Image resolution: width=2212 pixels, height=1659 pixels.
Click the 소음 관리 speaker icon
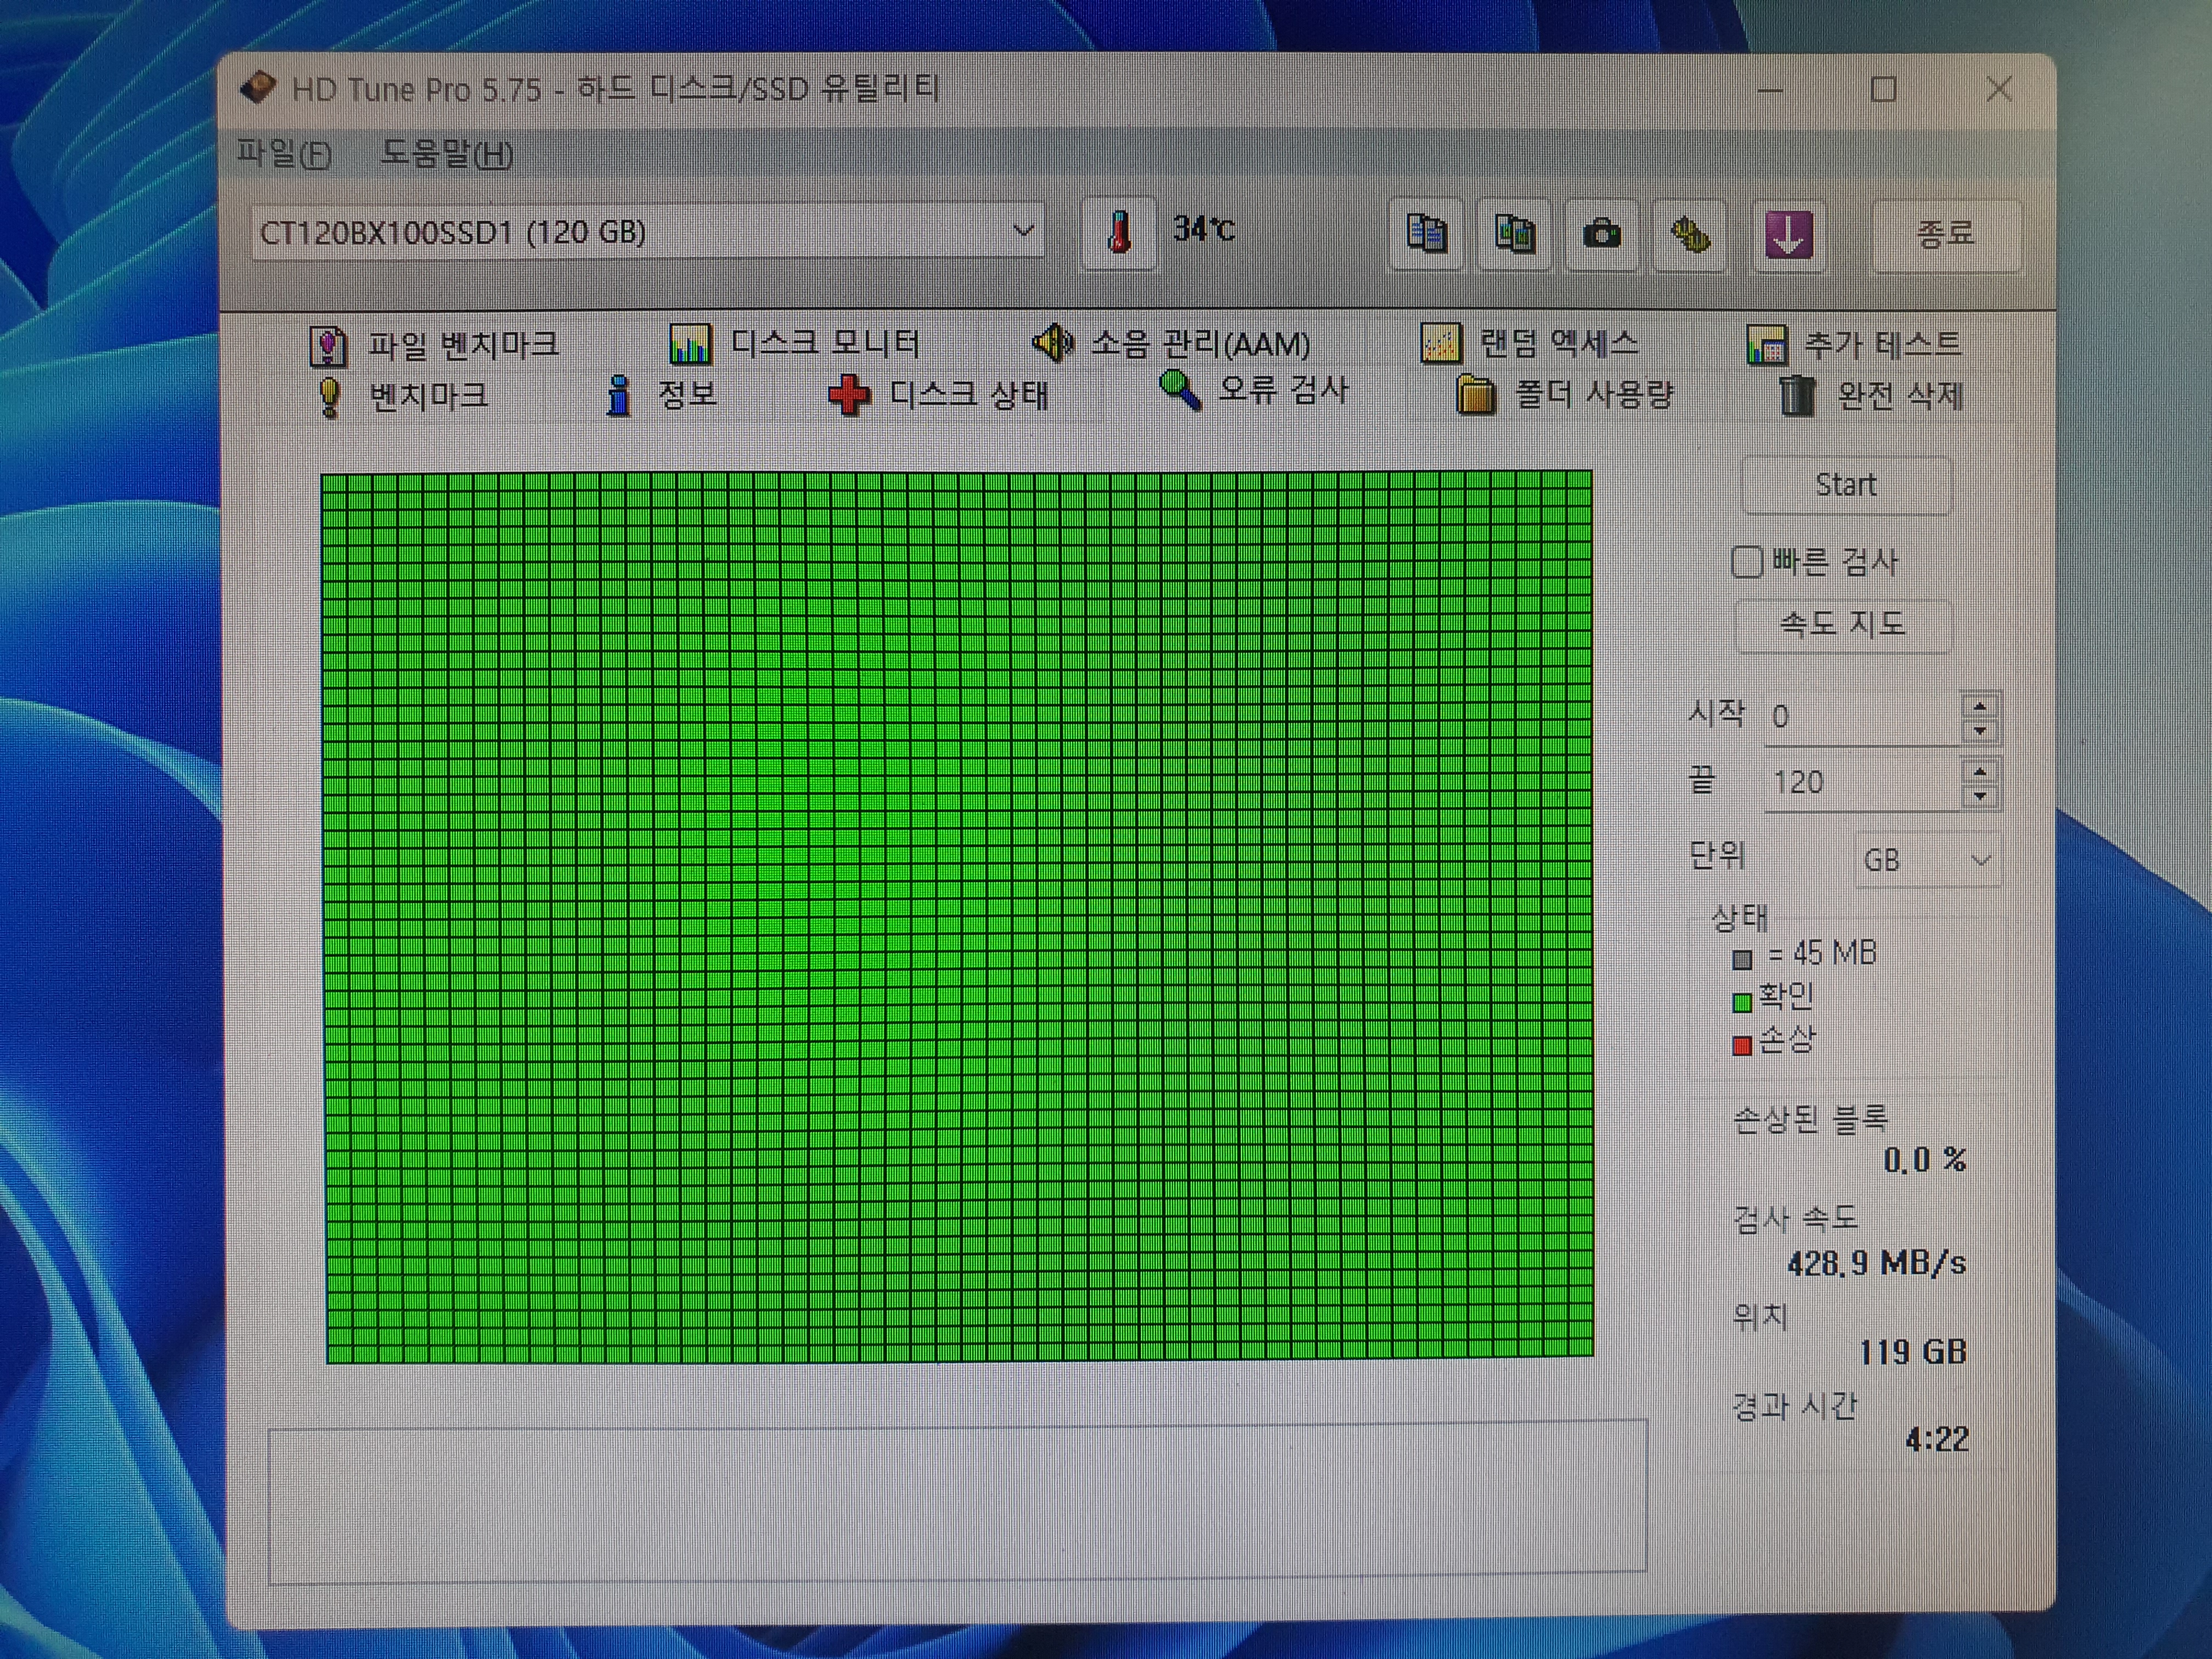1052,343
